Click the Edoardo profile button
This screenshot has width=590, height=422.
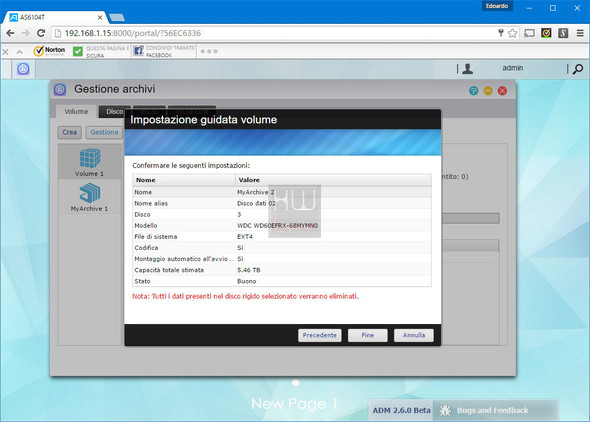coord(497,6)
